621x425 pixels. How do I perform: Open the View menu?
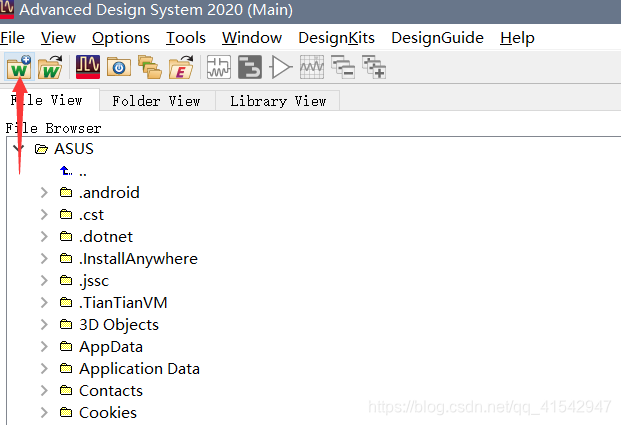click(x=58, y=38)
